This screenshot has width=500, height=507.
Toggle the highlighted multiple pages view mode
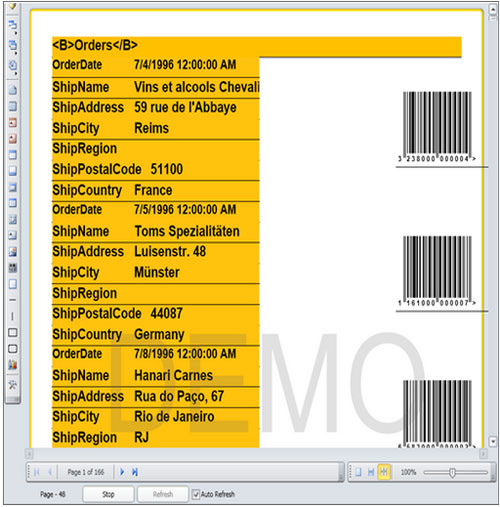(384, 472)
